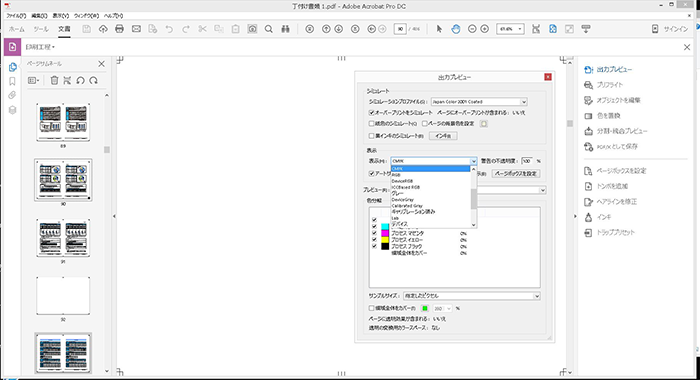Image resolution: width=700 pixels, height=380 pixels.
Task: Toggle ページの背景色を設定 checkbox
Action: point(425,124)
